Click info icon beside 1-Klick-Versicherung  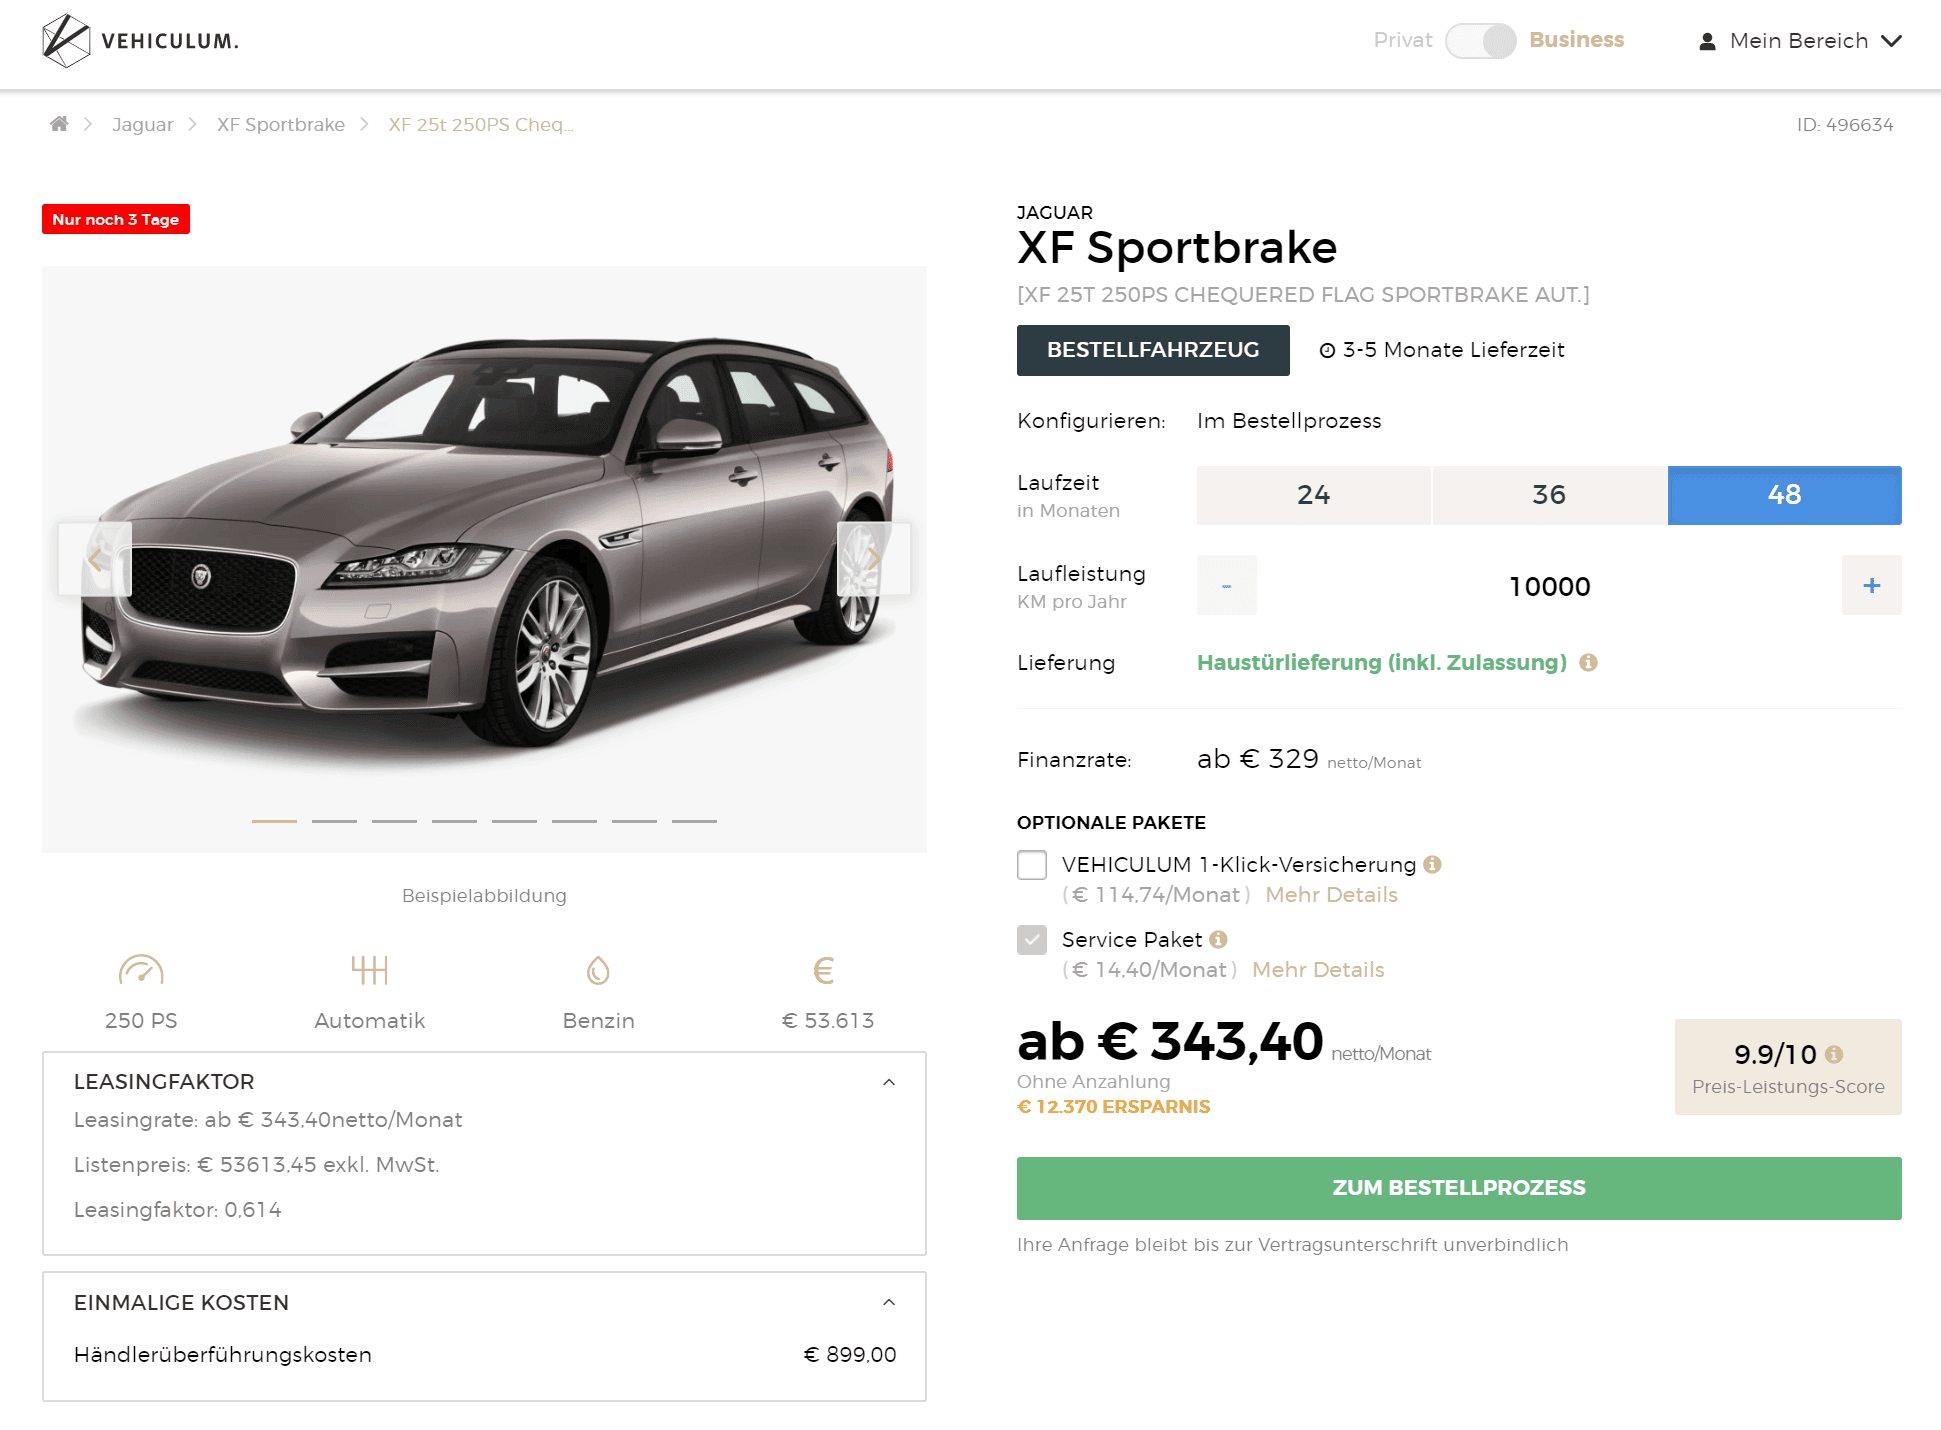(1432, 864)
